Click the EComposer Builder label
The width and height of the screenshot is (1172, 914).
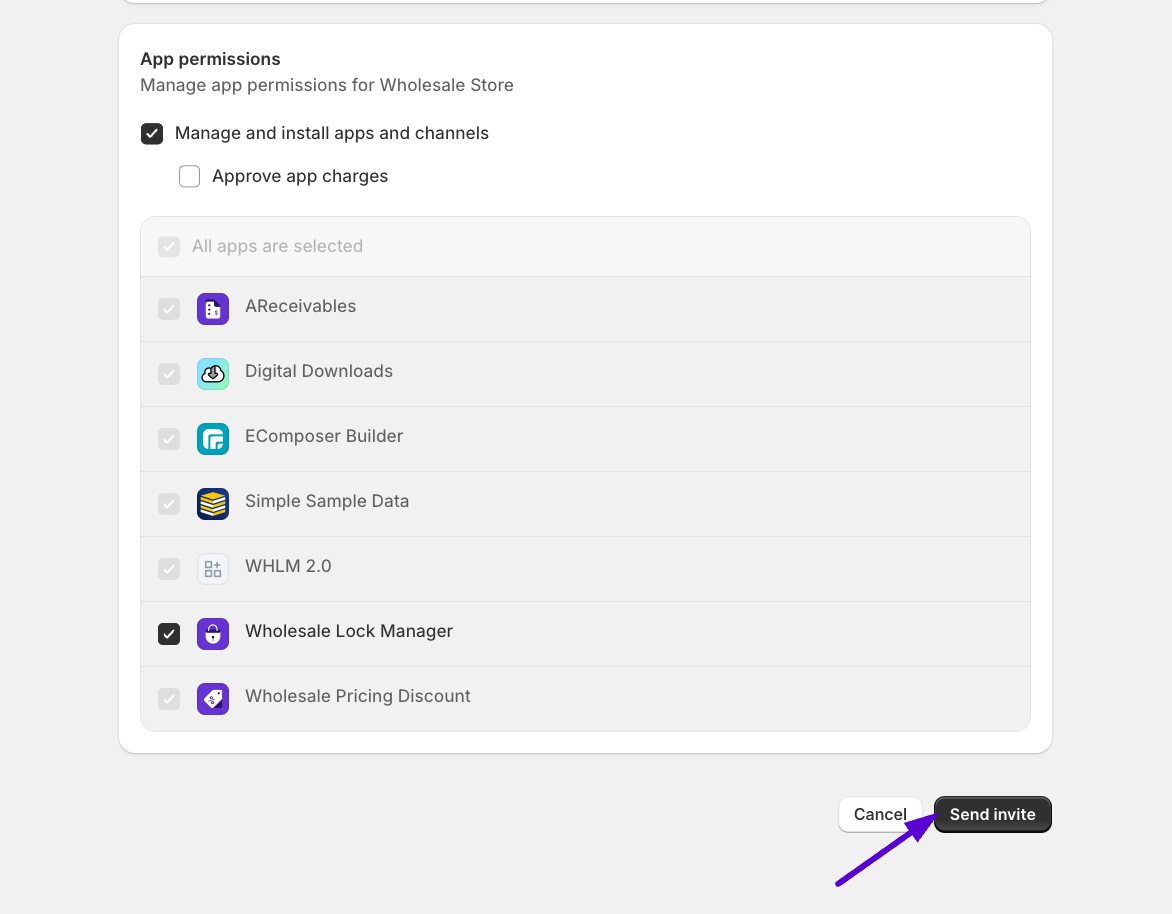[324, 436]
